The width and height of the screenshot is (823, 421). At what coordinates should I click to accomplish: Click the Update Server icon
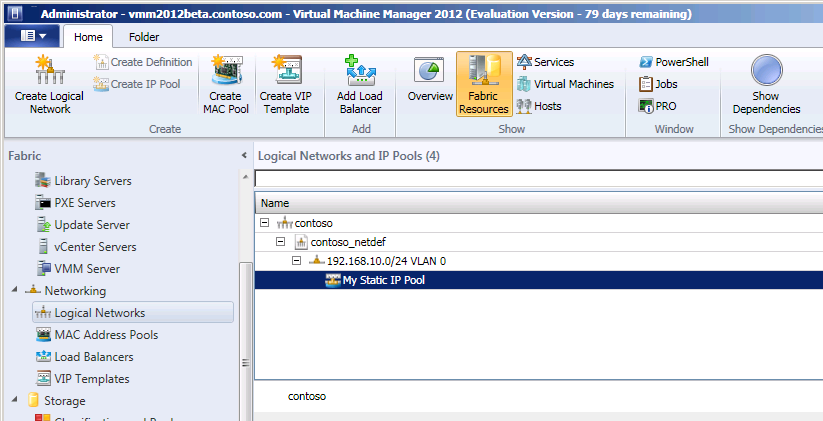[43, 225]
